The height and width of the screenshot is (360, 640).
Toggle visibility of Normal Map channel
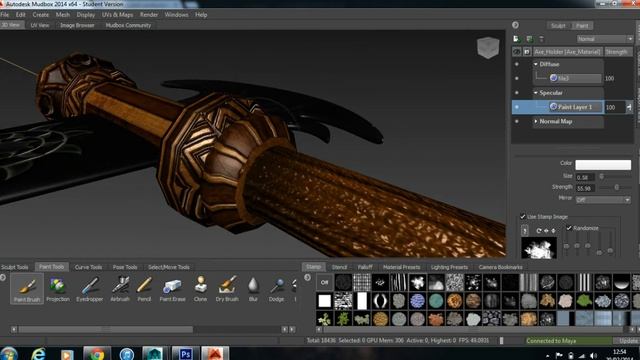[x=517, y=122]
